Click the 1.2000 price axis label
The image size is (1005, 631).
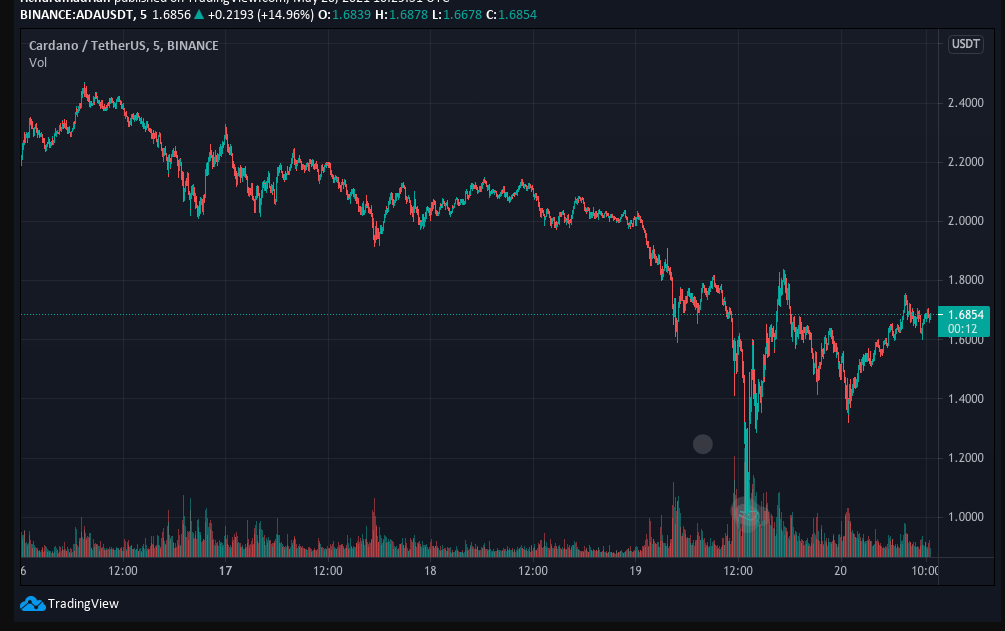(x=965, y=457)
